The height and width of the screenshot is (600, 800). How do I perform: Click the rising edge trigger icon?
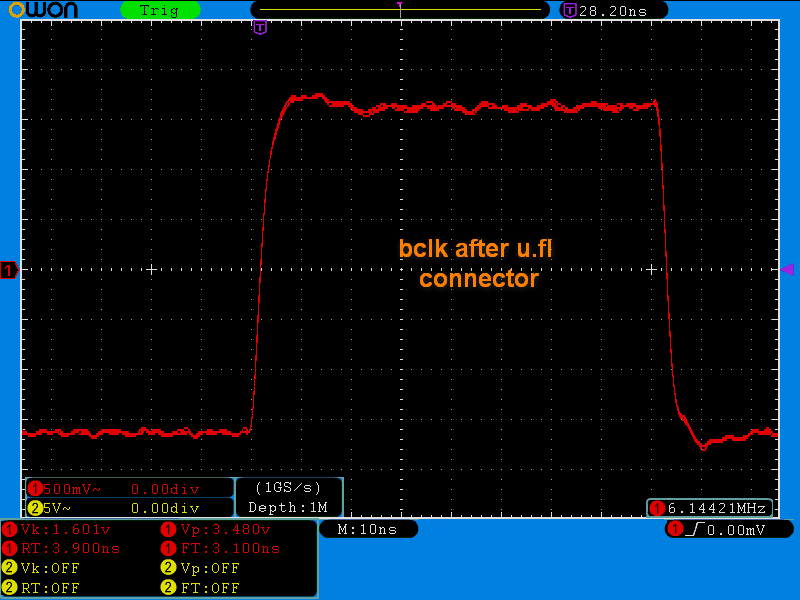(695, 530)
